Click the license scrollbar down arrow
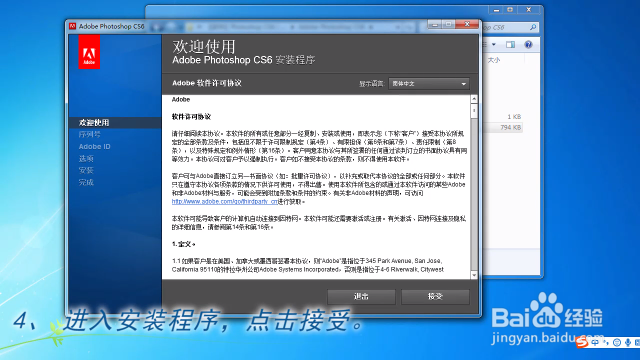The width and height of the screenshot is (640, 360). click(474, 275)
